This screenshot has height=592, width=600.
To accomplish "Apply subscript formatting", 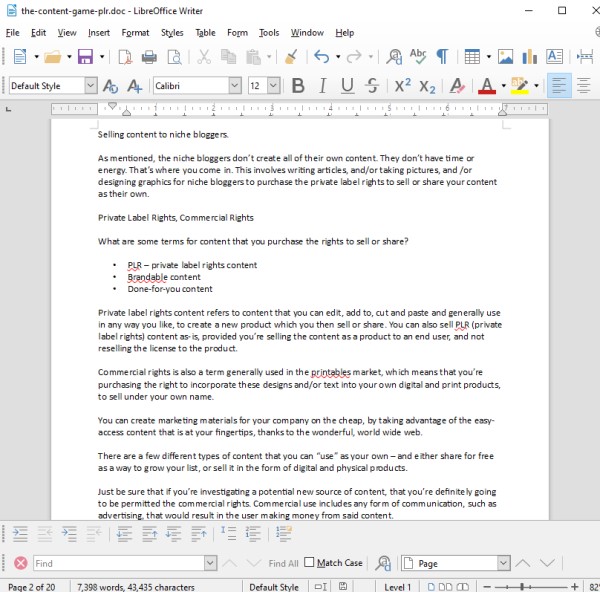I will point(427,86).
